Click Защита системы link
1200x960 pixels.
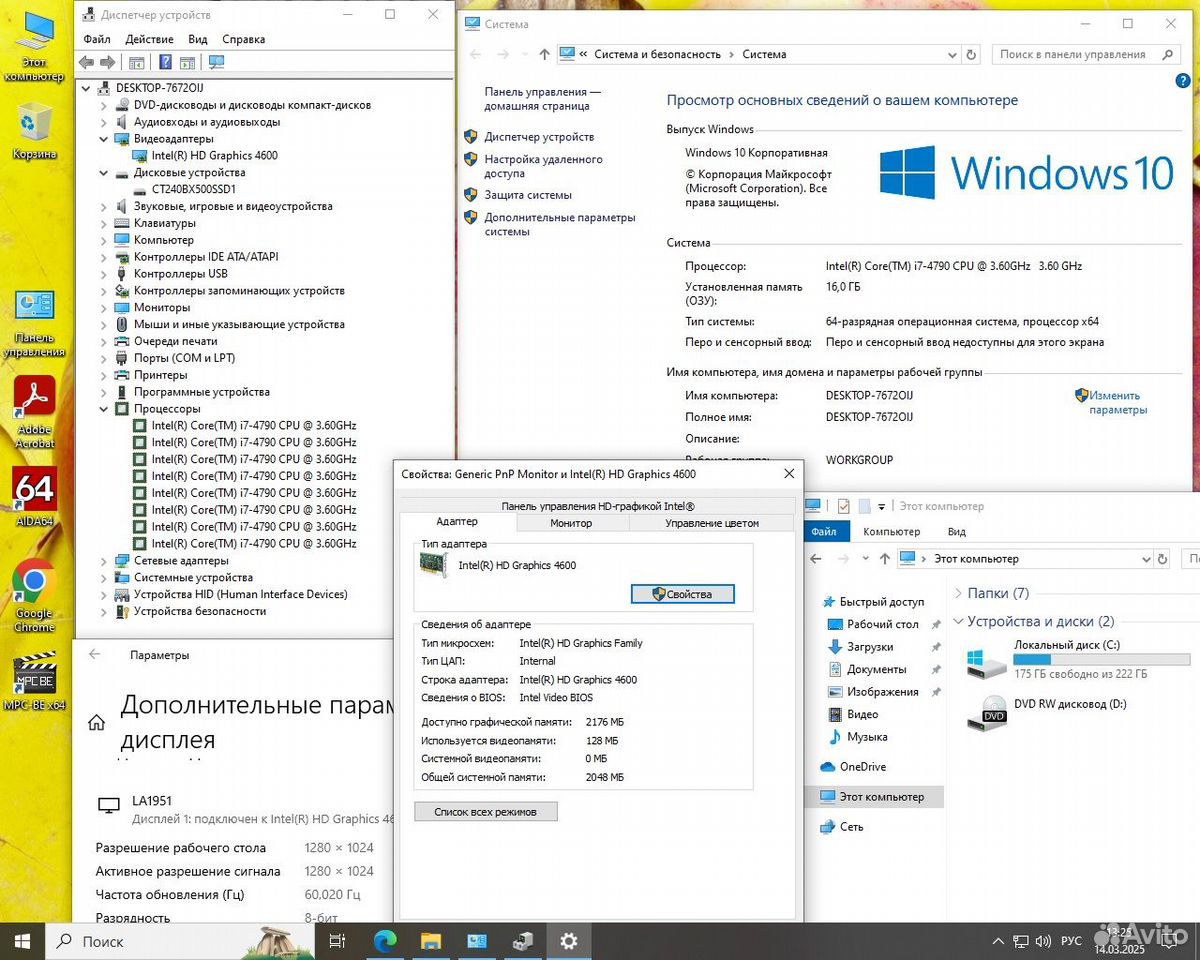pos(528,195)
